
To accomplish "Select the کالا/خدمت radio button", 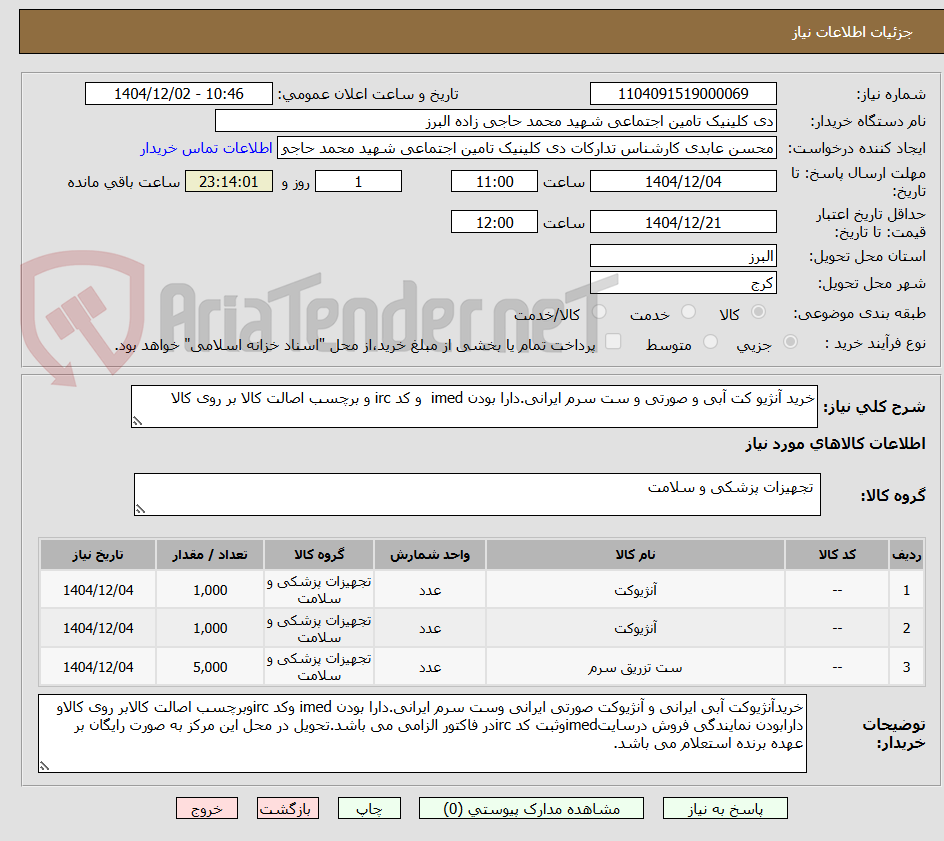I will click(599, 312).
